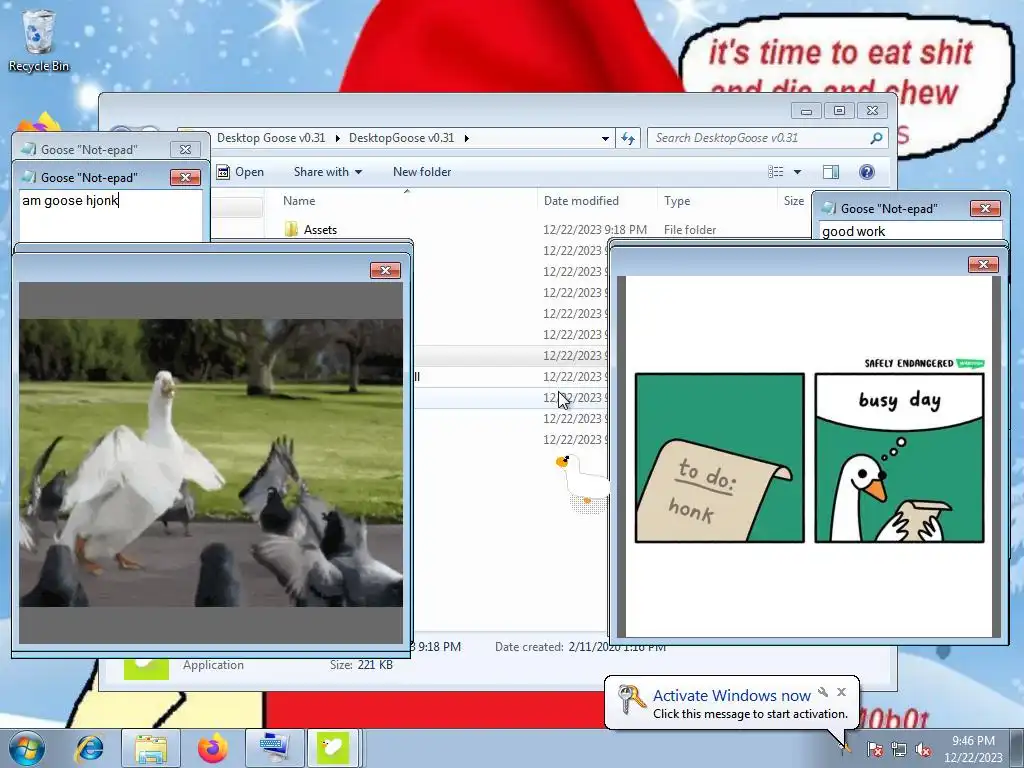Click the search magnifier icon in Explorer

(876, 138)
